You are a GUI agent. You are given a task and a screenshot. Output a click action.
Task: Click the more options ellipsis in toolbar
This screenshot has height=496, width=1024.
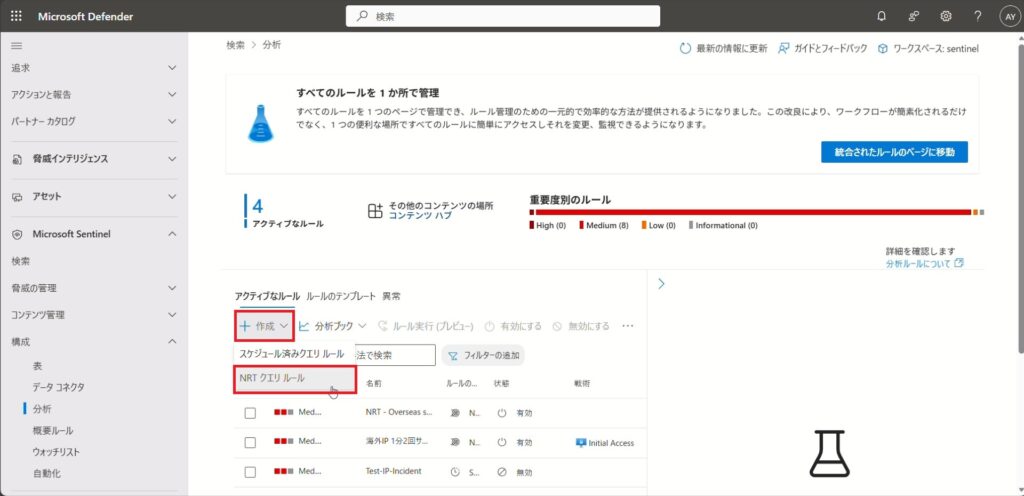tap(628, 326)
